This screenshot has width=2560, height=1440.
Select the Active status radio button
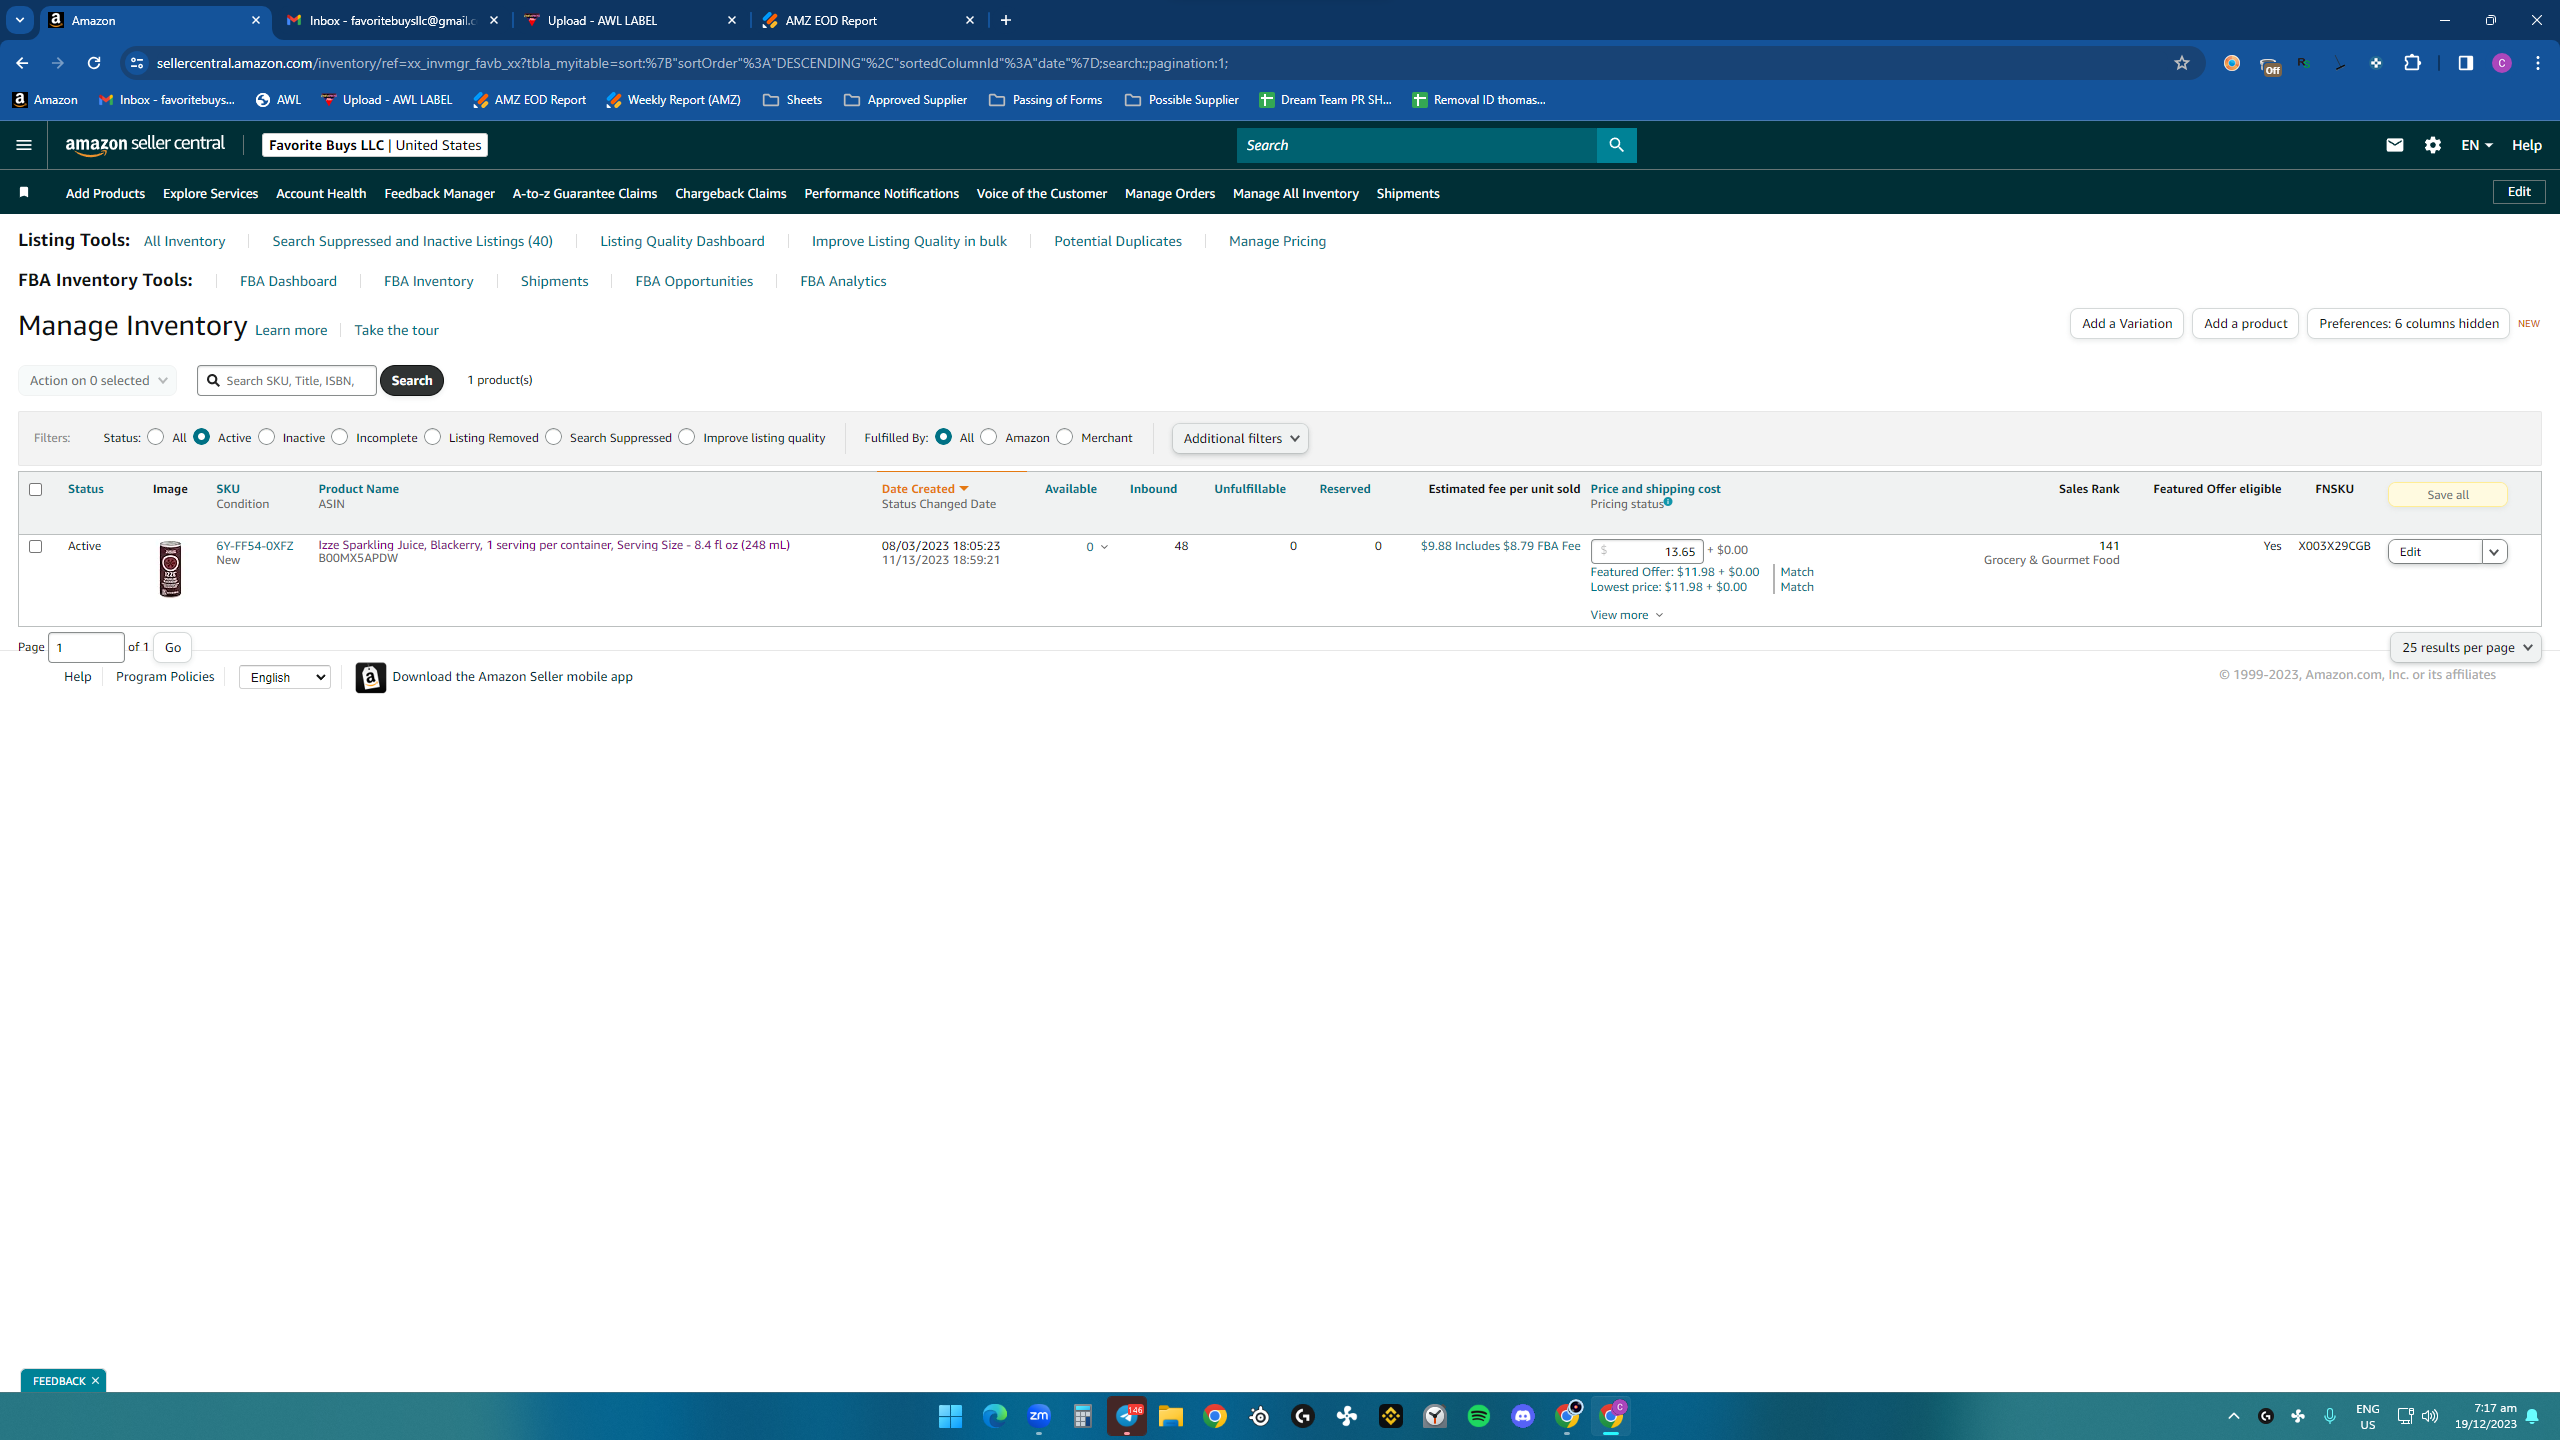click(202, 437)
